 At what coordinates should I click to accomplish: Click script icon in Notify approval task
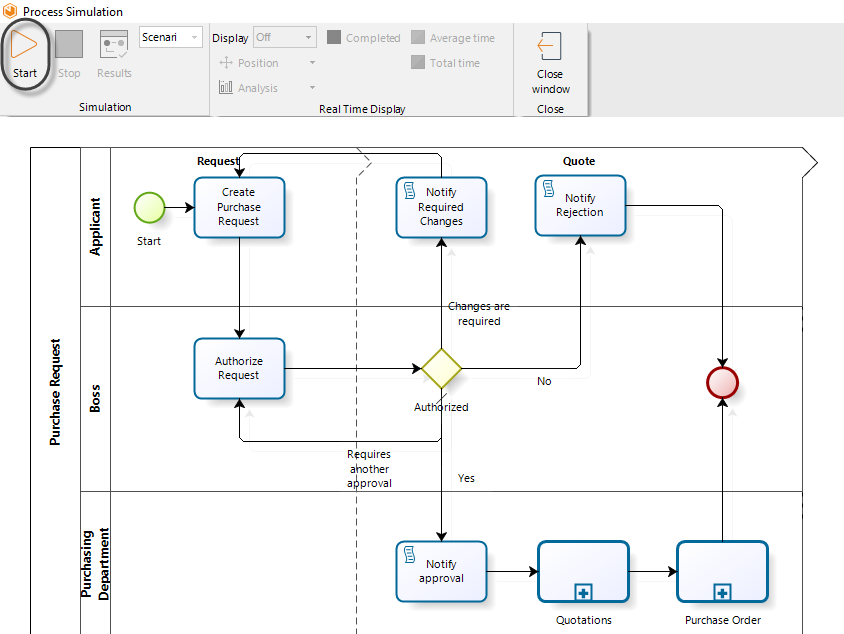point(410,554)
